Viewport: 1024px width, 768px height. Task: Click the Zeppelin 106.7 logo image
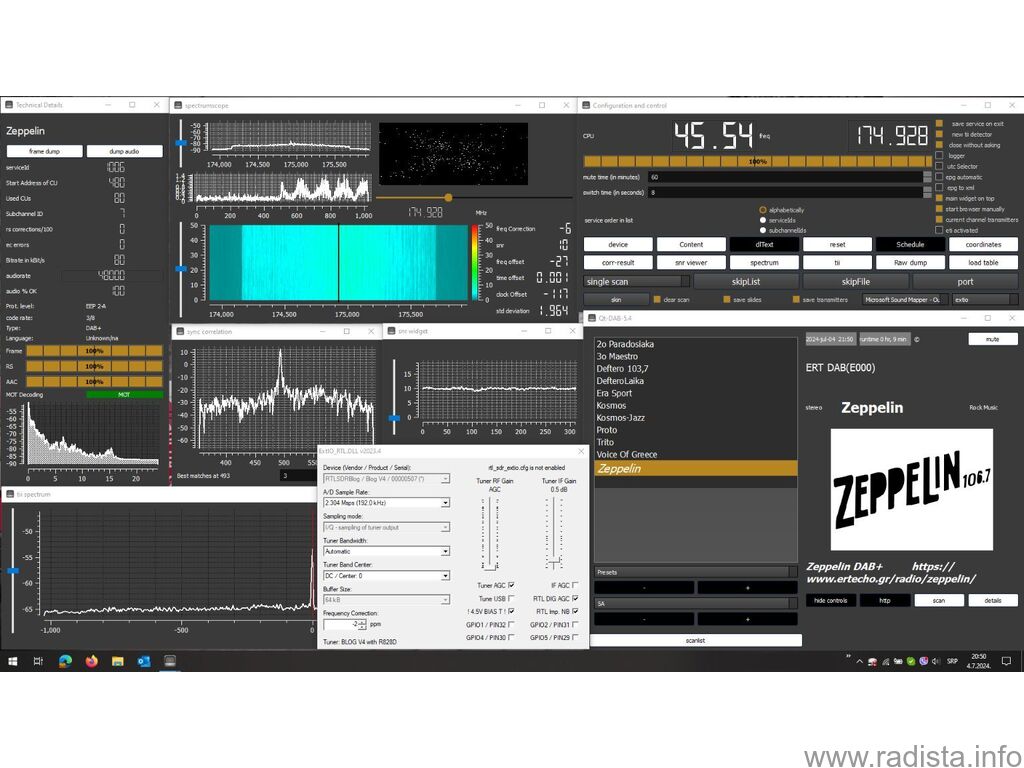point(912,490)
